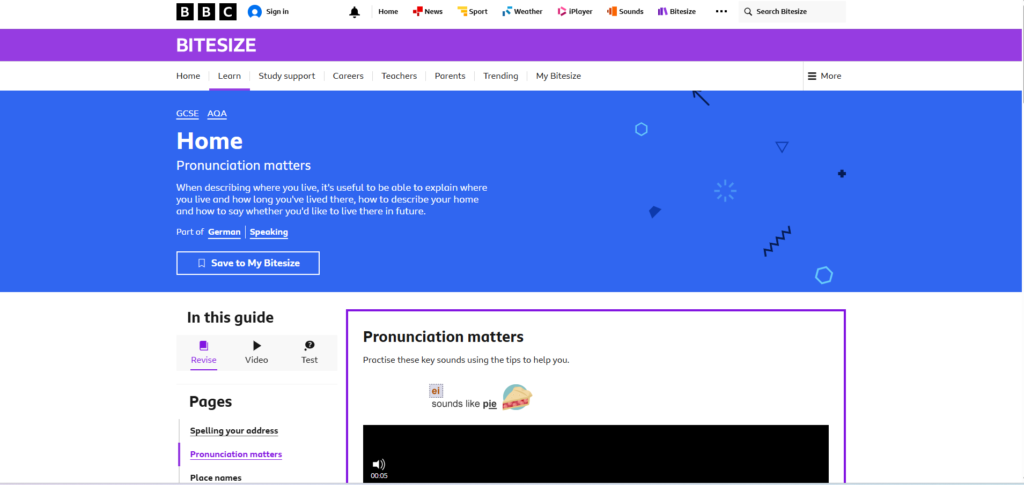Viewport: 1024px width, 485px height.
Task: Expand the More hamburger menu
Action: click(x=824, y=76)
